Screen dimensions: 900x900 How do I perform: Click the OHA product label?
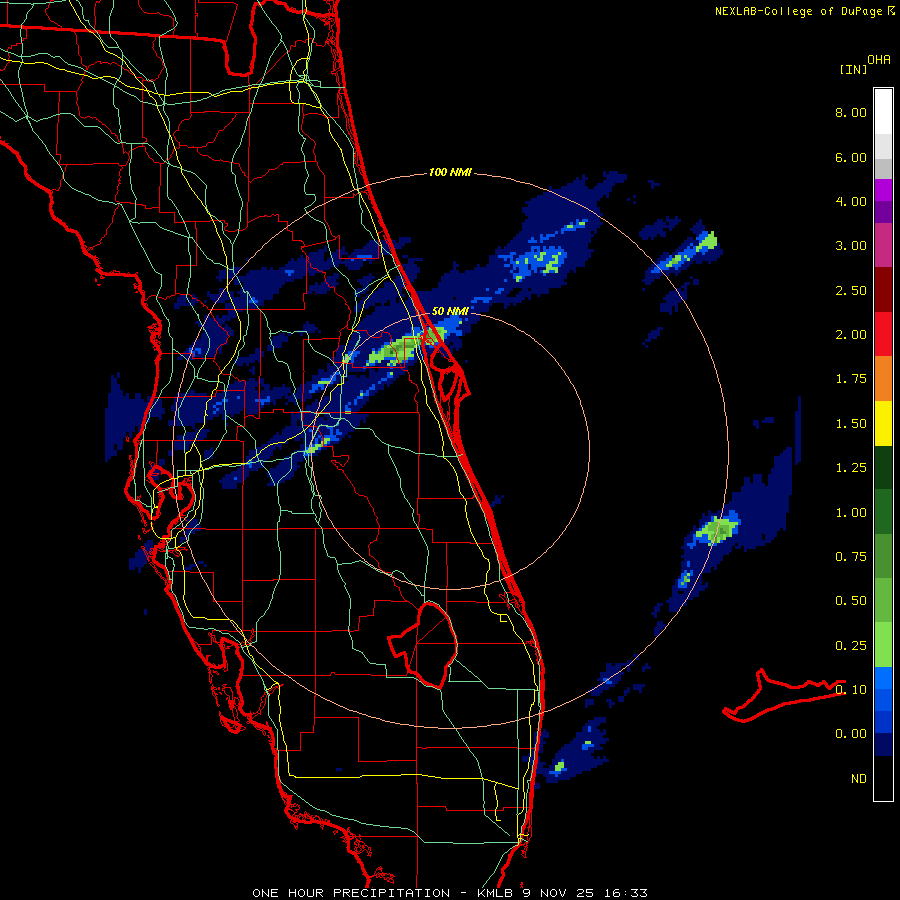click(879, 59)
